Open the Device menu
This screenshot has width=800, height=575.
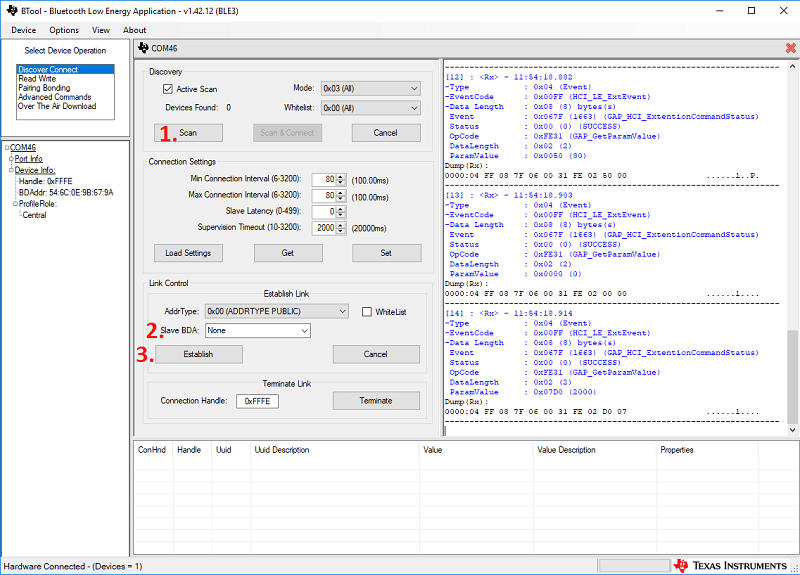(x=23, y=30)
